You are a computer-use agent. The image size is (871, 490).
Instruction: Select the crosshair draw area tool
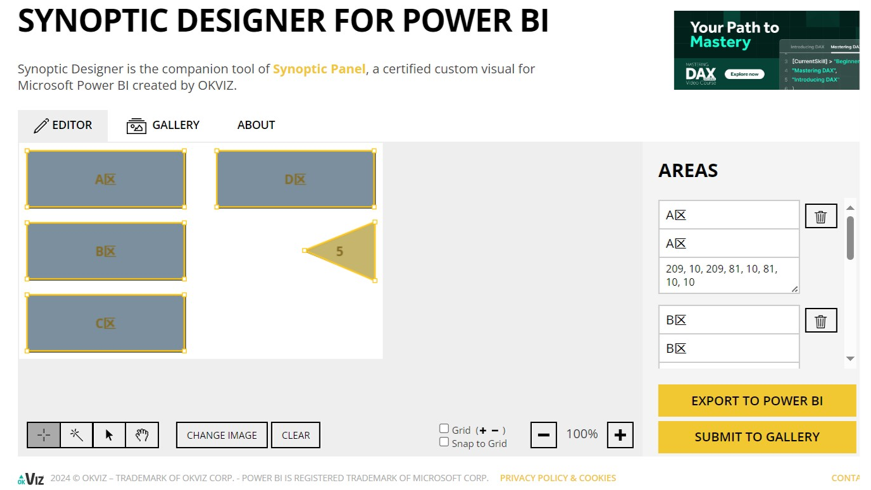[x=43, y=435]
